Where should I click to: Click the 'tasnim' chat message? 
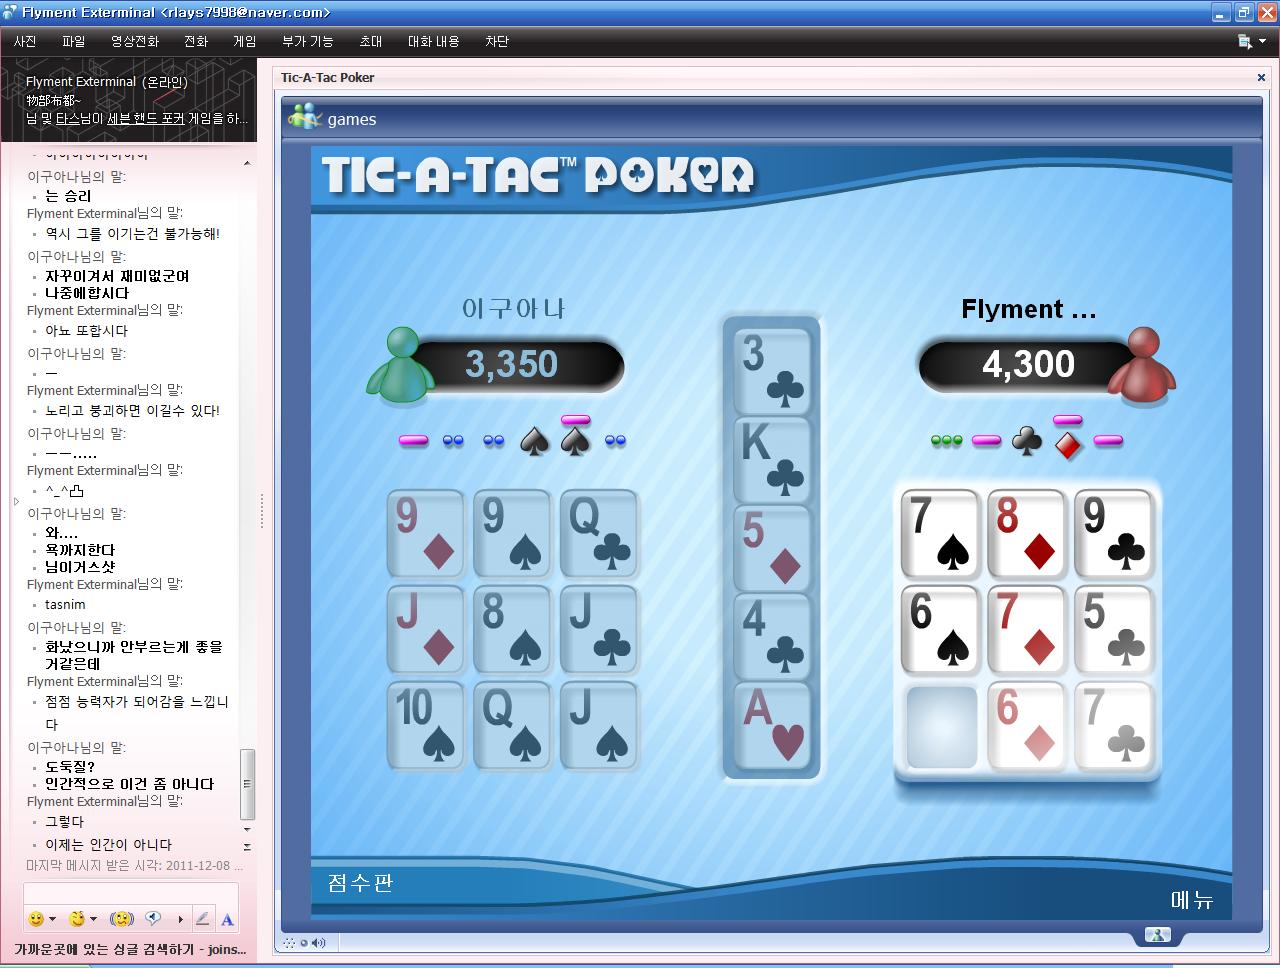[65, 604]
